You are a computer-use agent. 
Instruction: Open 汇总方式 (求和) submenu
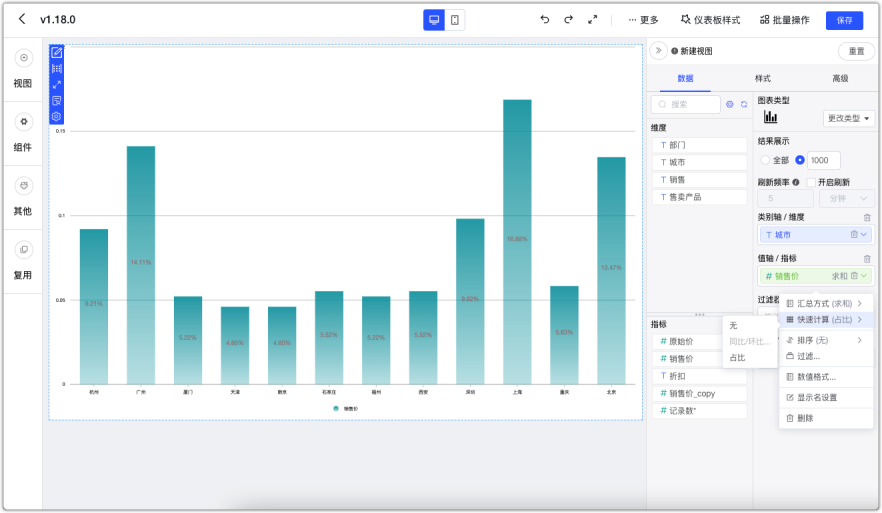point(825,304)
